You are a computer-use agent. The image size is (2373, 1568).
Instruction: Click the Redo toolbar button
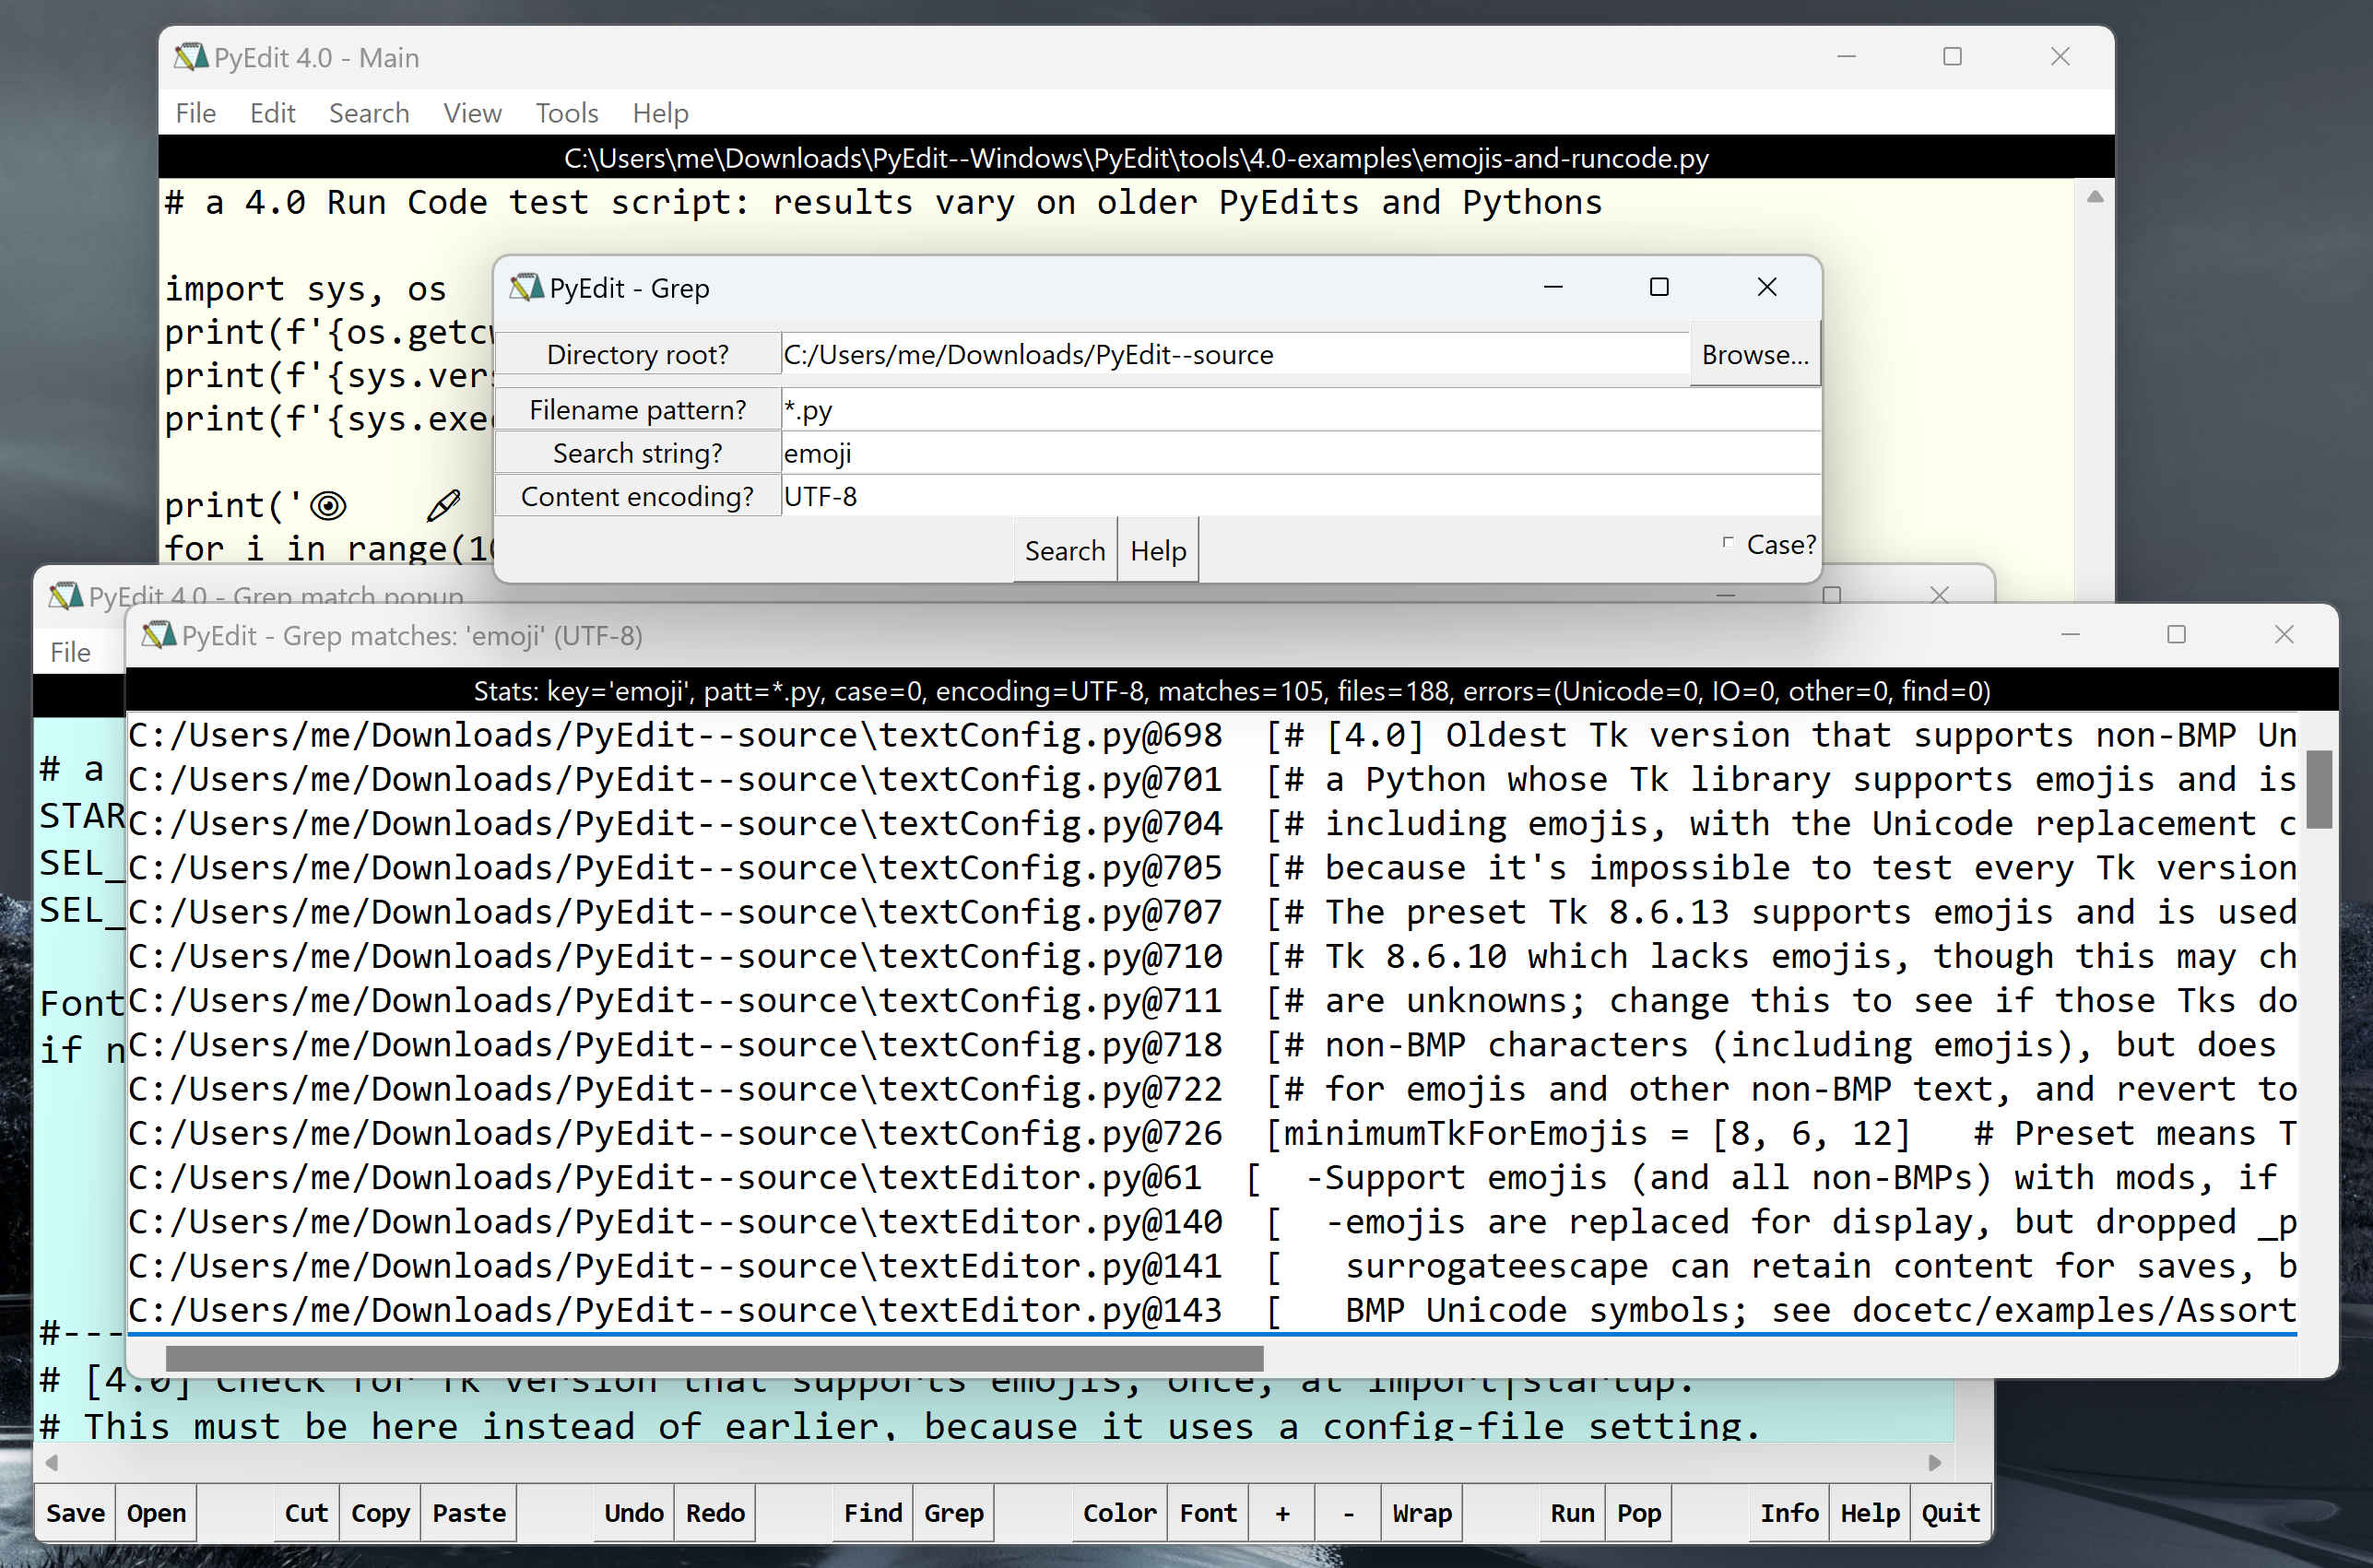coord(715,1513)
